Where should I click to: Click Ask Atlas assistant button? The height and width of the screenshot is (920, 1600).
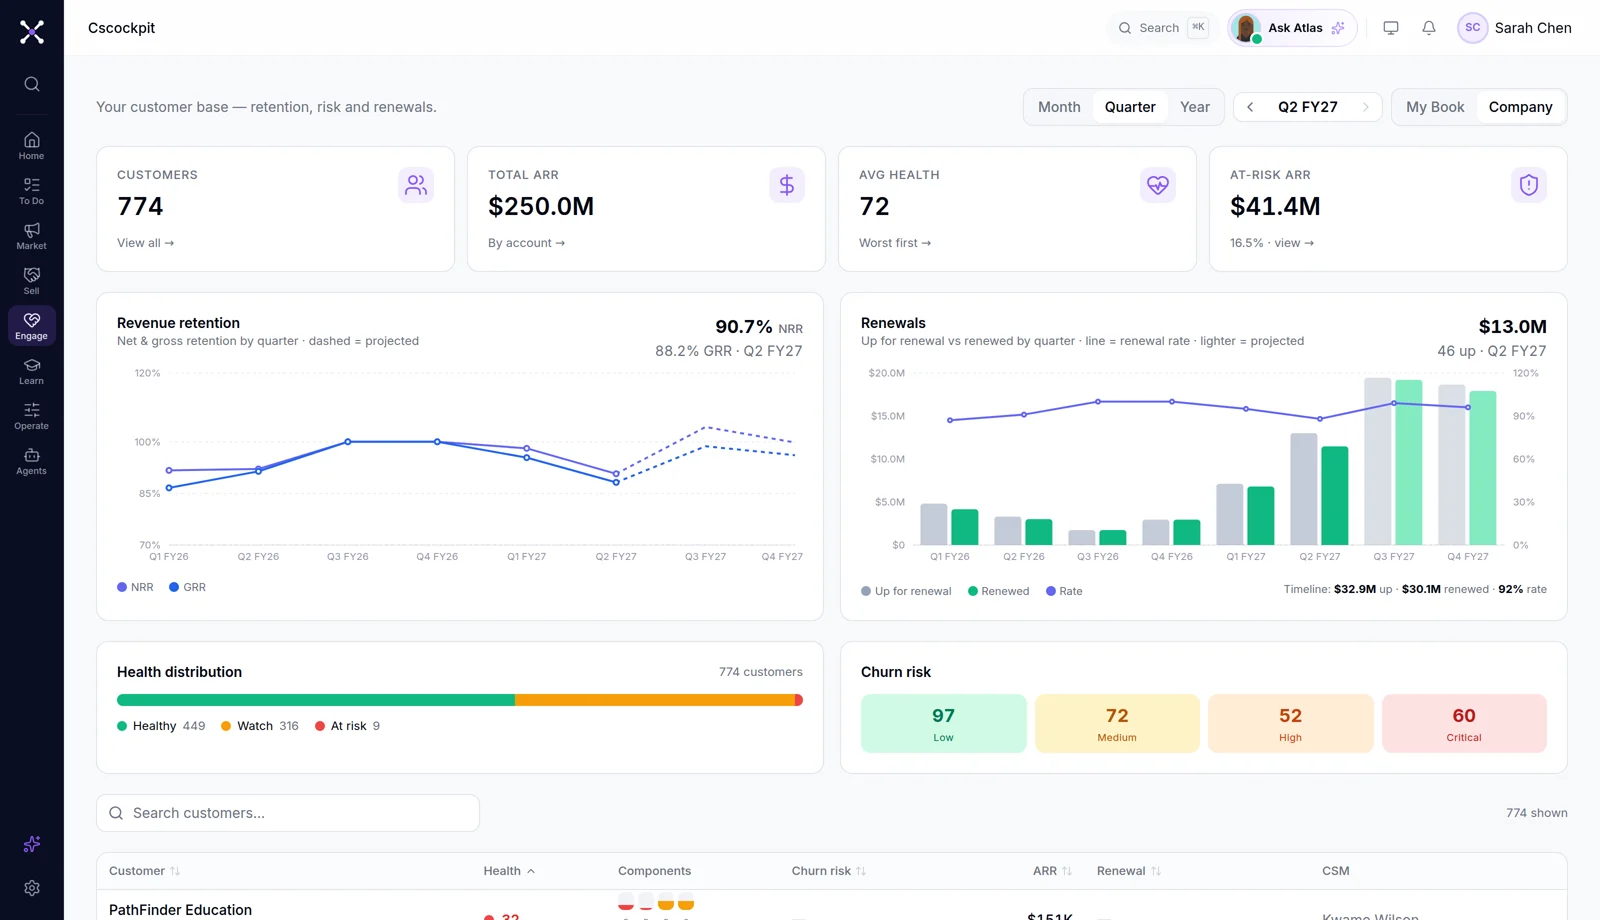pyautogui.click(x=1292, y=28)
